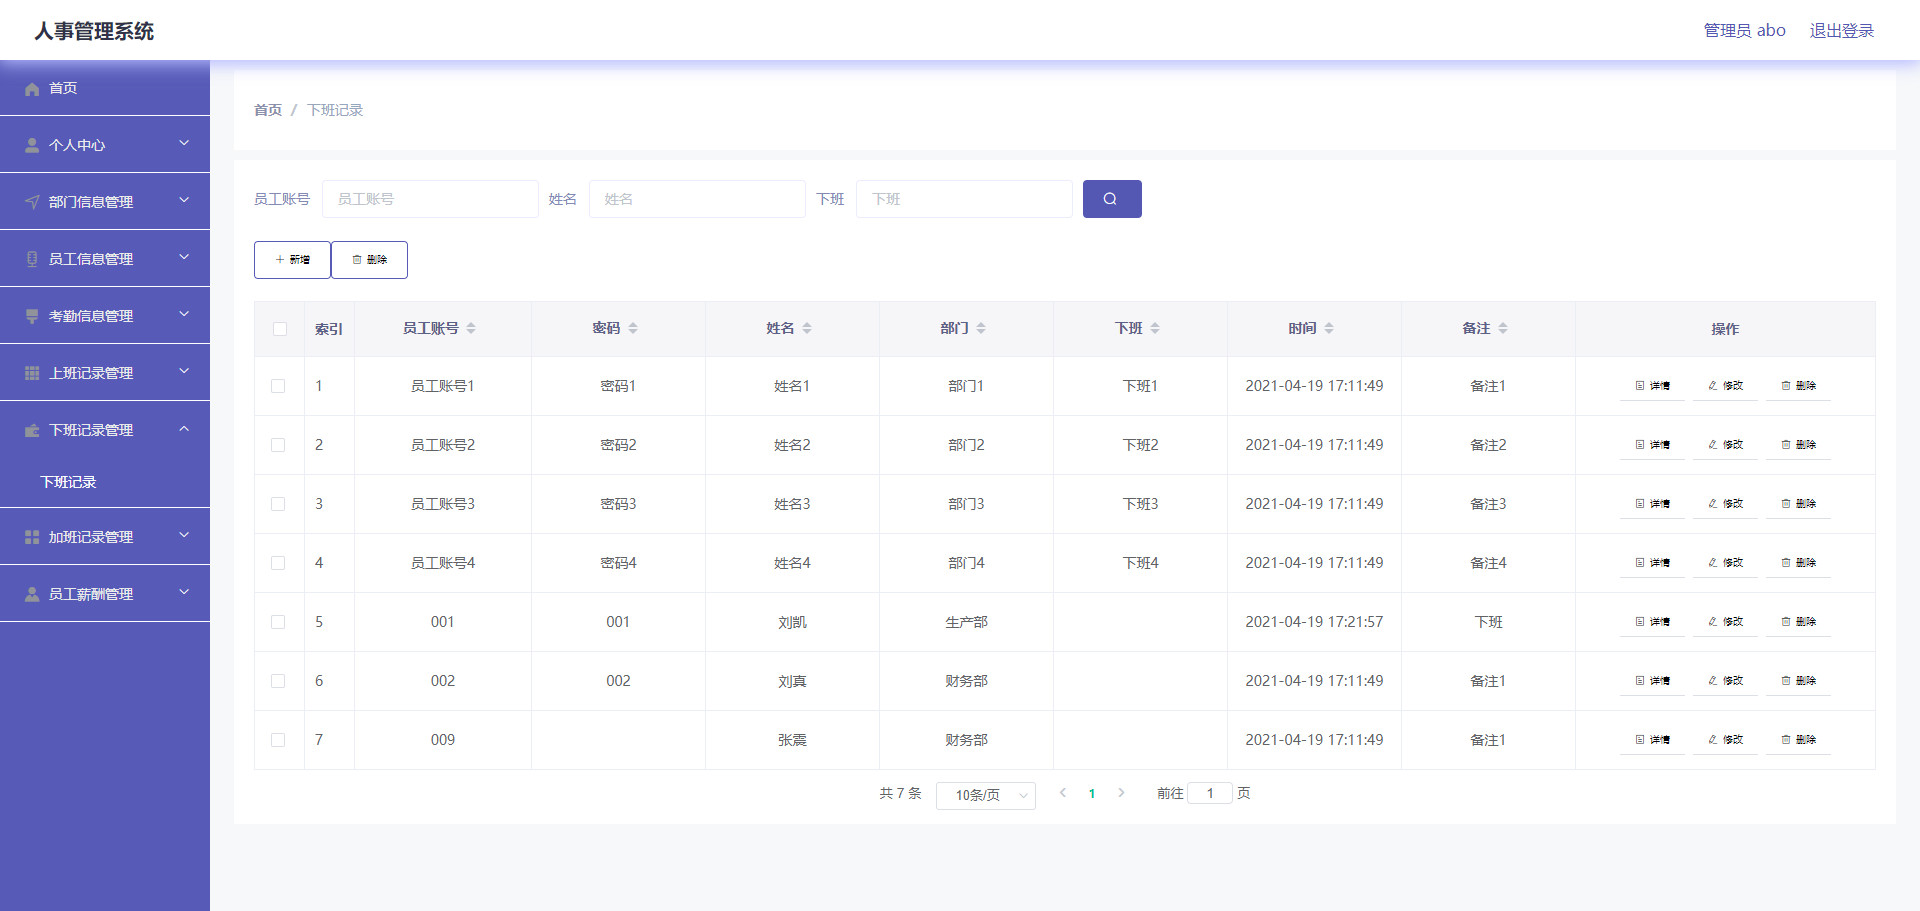
Task: Click the search magnifier button
Action: coord(1112,199)
